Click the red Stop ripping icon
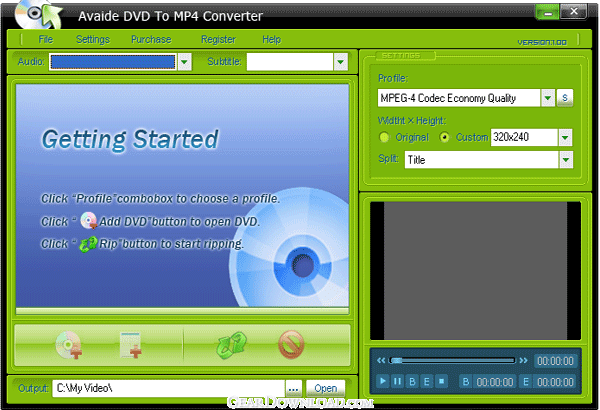Image resolution: width=600 pixels, height=410 pixels. pyautogui.click(x=291, y=345)
